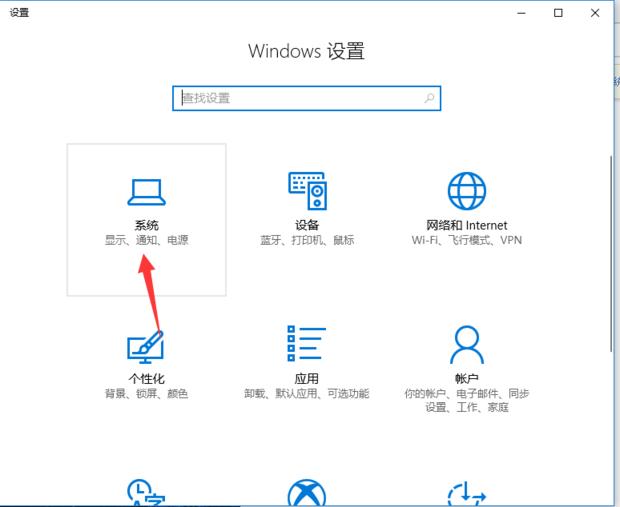Click the 卸载、默认应用、可选功能 description
The image size is (620, 507).
[306, 393]
